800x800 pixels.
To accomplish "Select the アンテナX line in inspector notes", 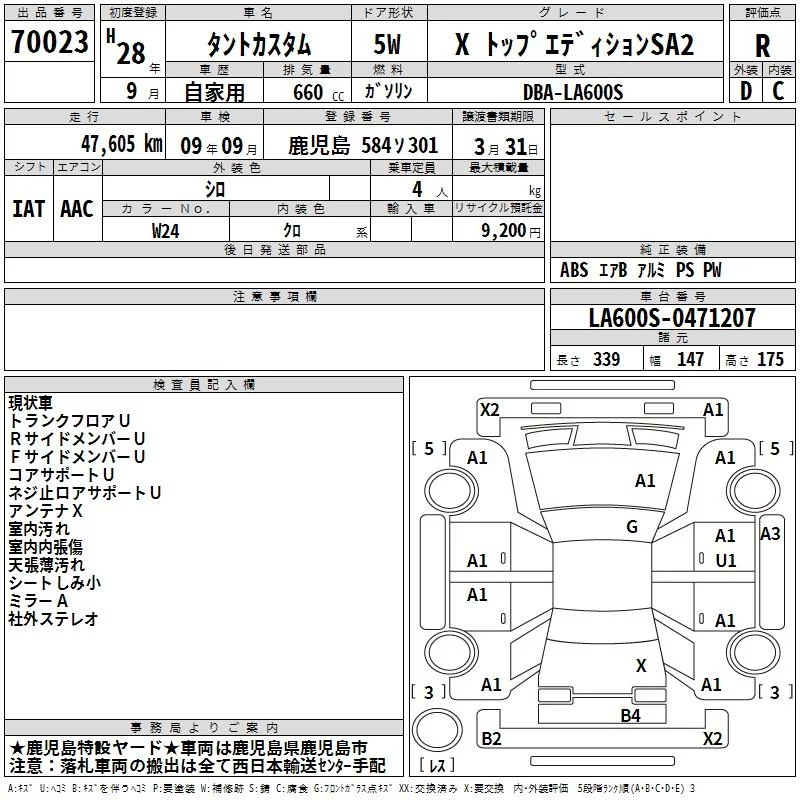I will point(46,510).
